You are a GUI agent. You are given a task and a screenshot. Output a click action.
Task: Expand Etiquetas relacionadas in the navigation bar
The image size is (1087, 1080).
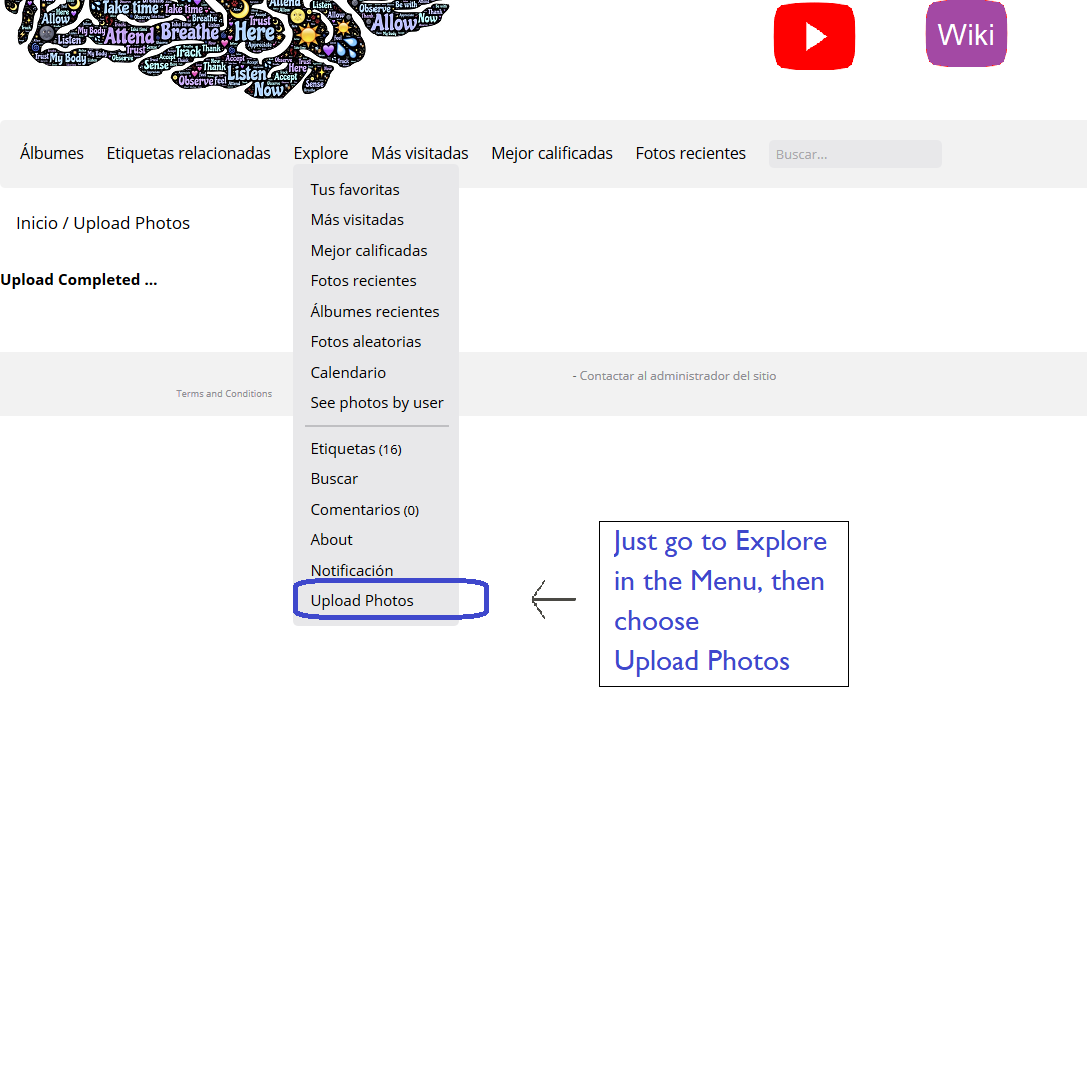[188, 153]
